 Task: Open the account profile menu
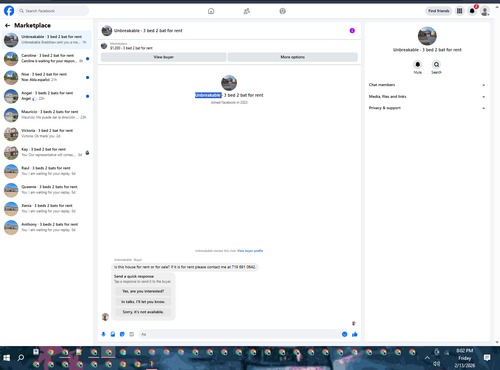click(485, 11)
